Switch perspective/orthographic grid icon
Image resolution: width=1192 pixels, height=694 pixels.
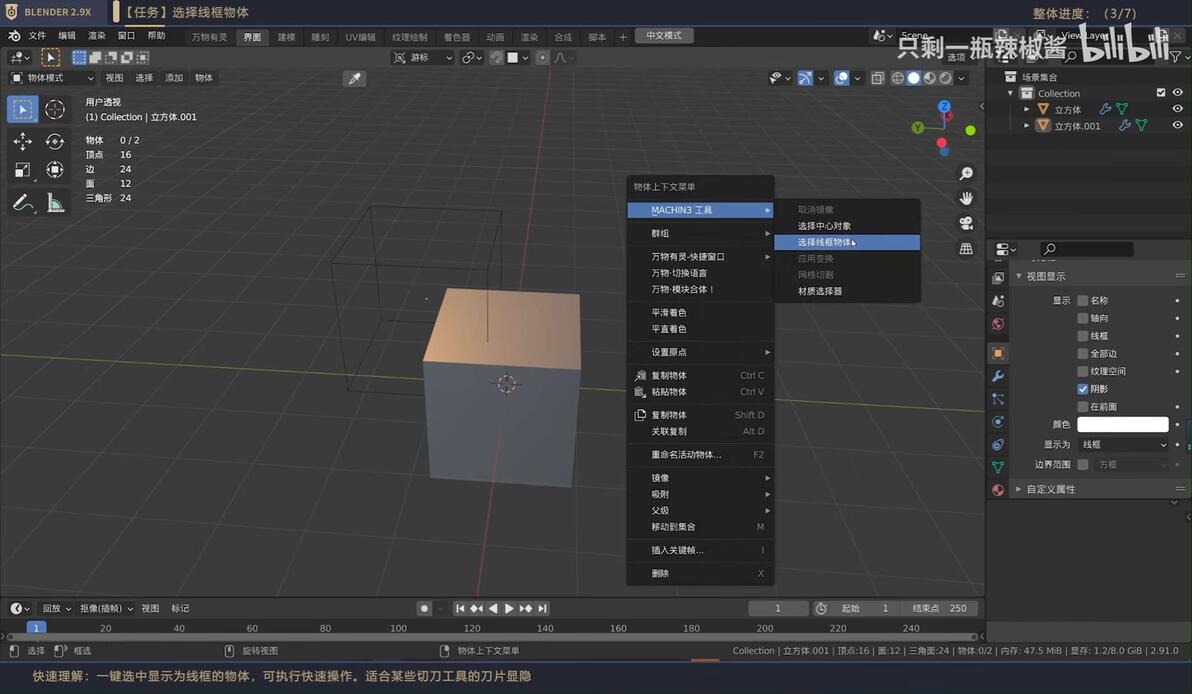click(966, 249)
